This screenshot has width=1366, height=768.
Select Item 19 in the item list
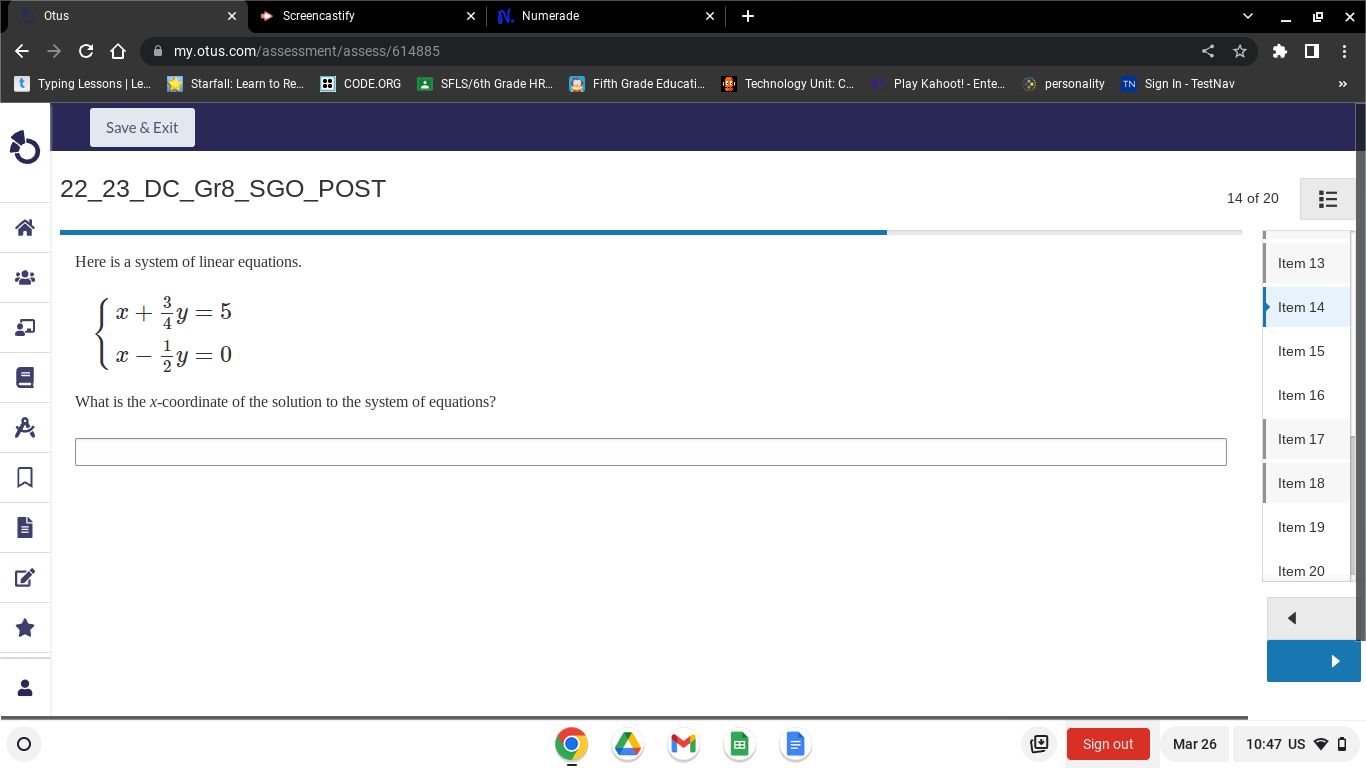(x=1306, y=527)
